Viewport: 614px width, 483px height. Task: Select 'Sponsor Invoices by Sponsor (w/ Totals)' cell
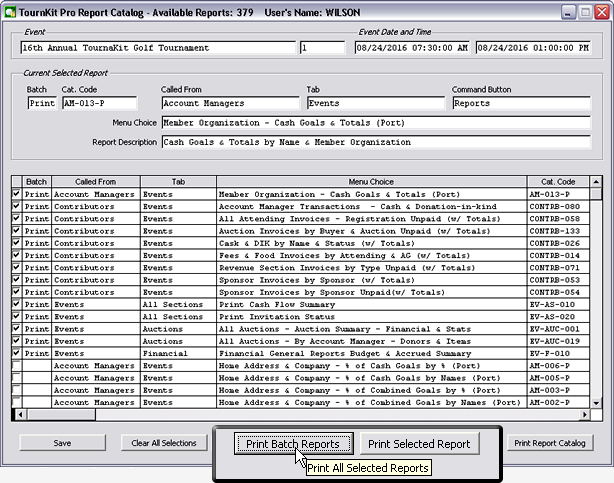coord(372,280)
